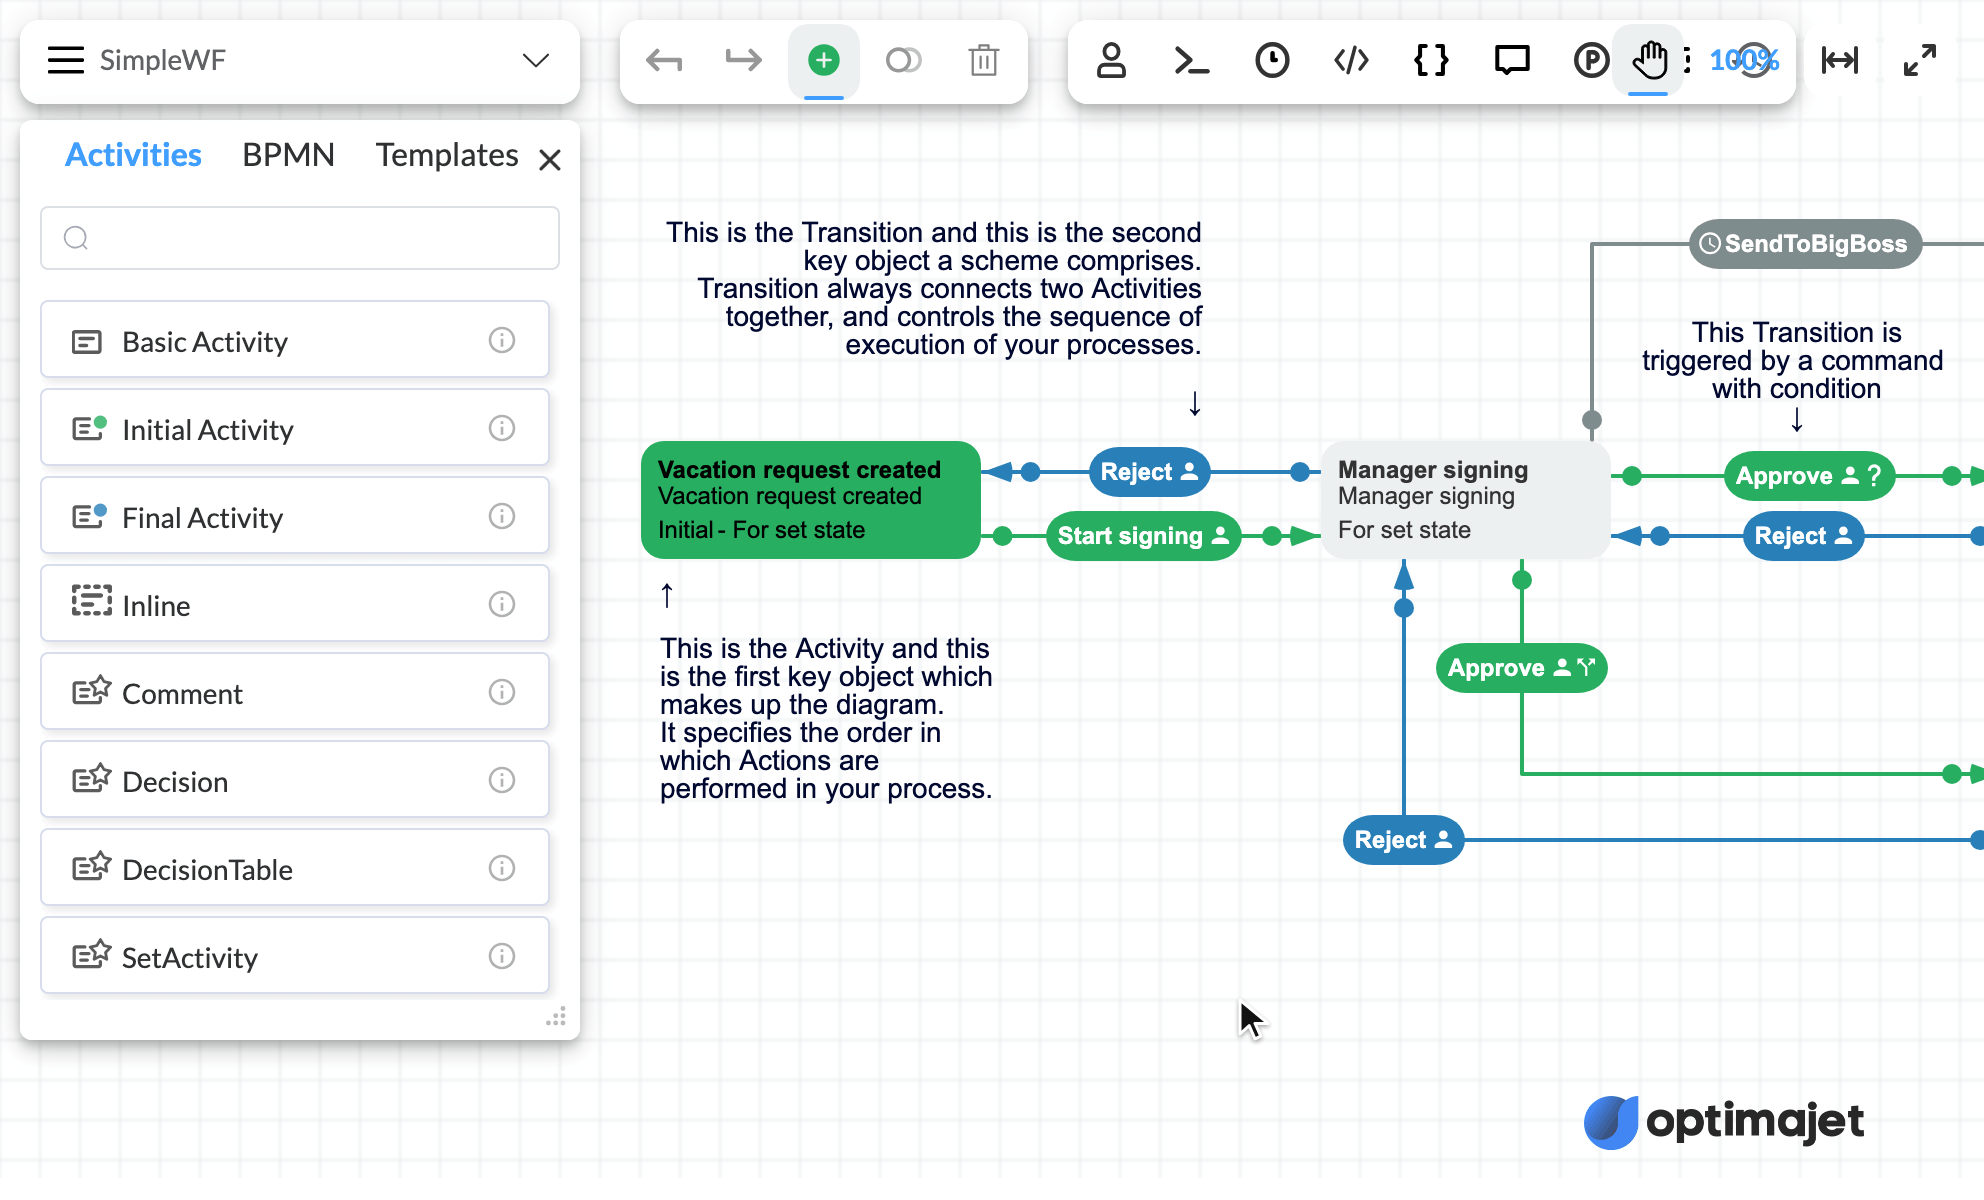Switch to the Templates tab
The image size is (1984, 1200).
tap(447, 155)
